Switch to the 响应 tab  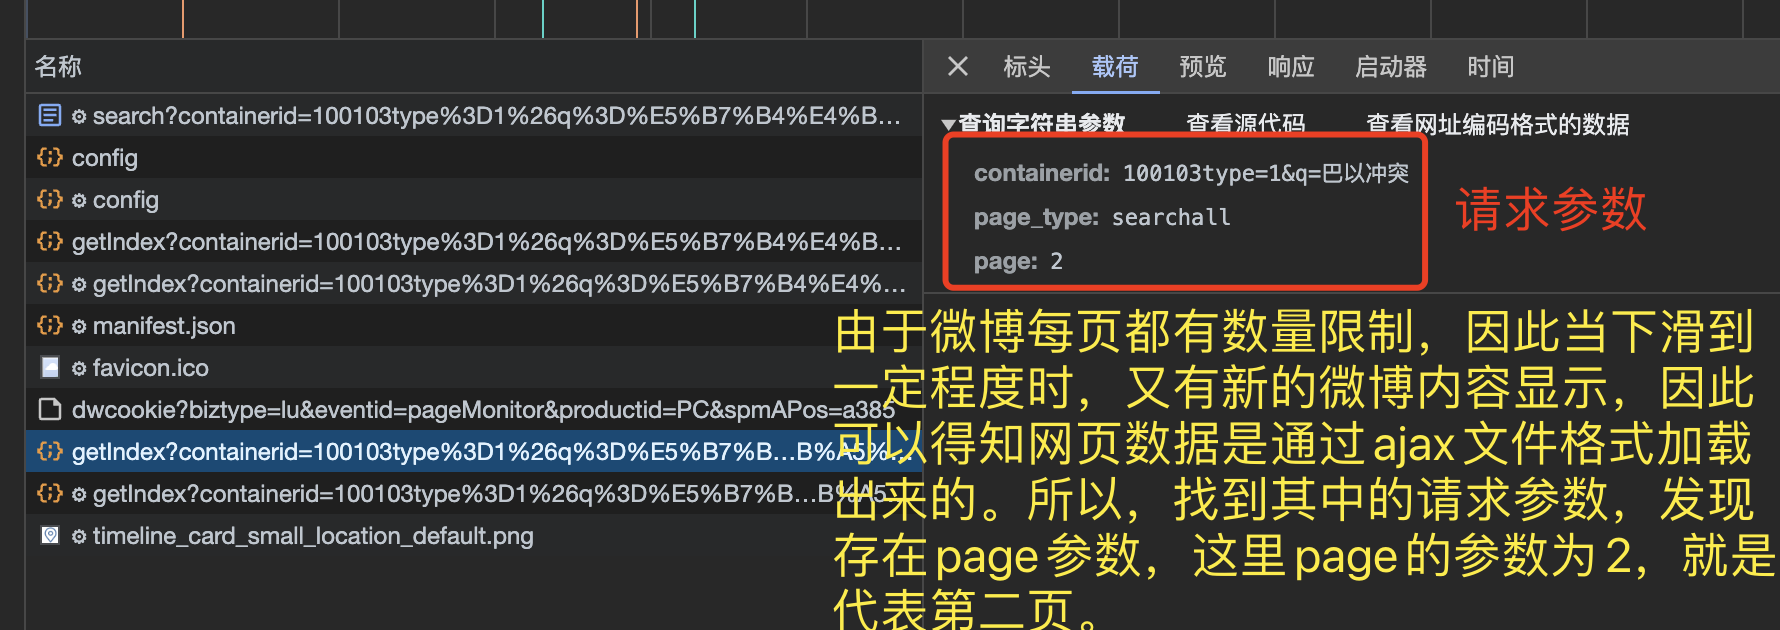click(1290, 67)
